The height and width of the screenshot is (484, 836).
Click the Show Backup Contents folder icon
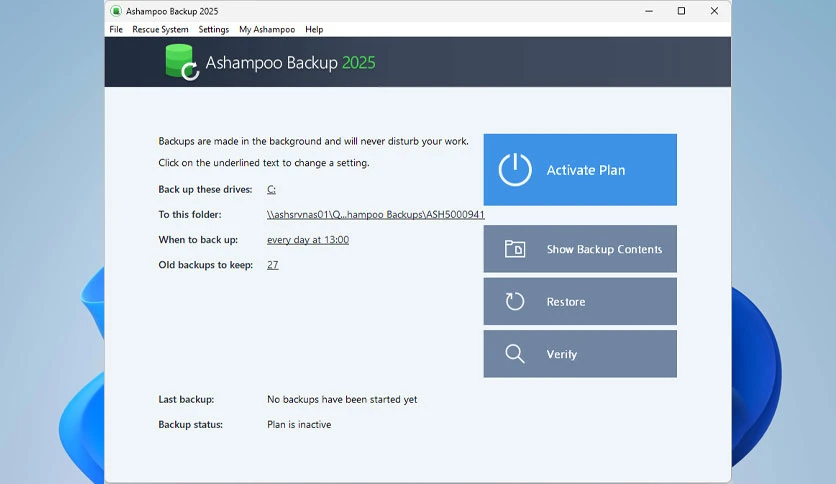[x=515, y=249]
